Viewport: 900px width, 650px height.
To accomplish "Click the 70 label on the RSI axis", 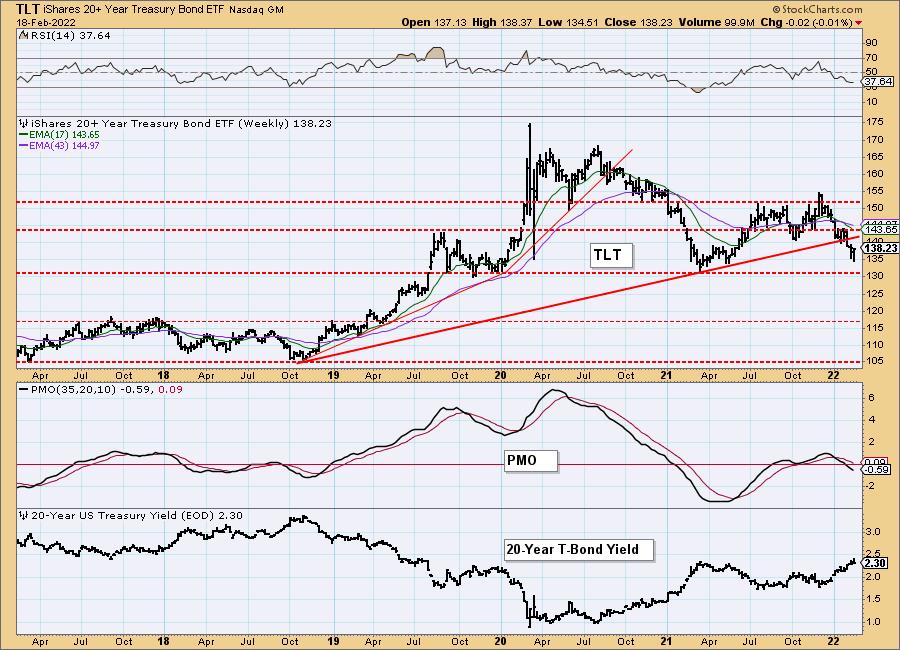I will pyautogui.click(x=872, y=57).
